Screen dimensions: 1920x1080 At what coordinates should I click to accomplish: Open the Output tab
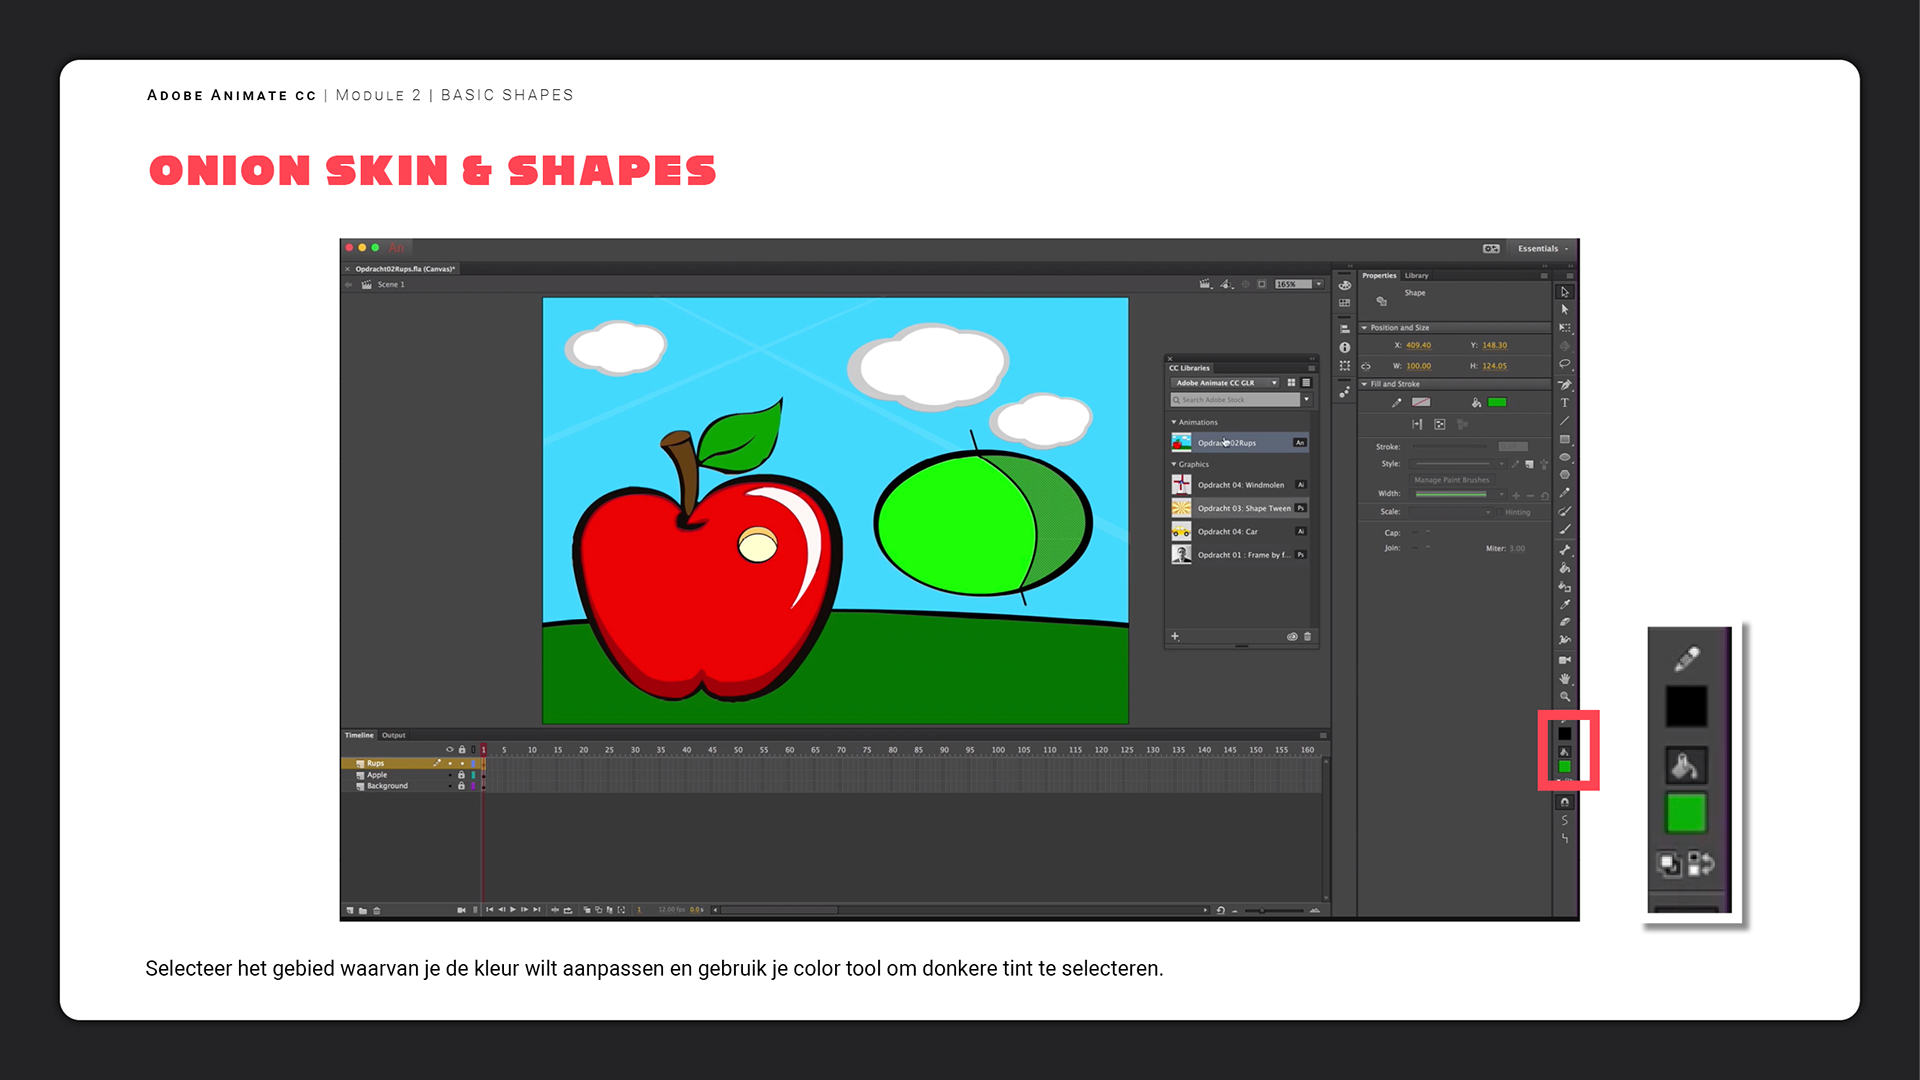[394, 735]
